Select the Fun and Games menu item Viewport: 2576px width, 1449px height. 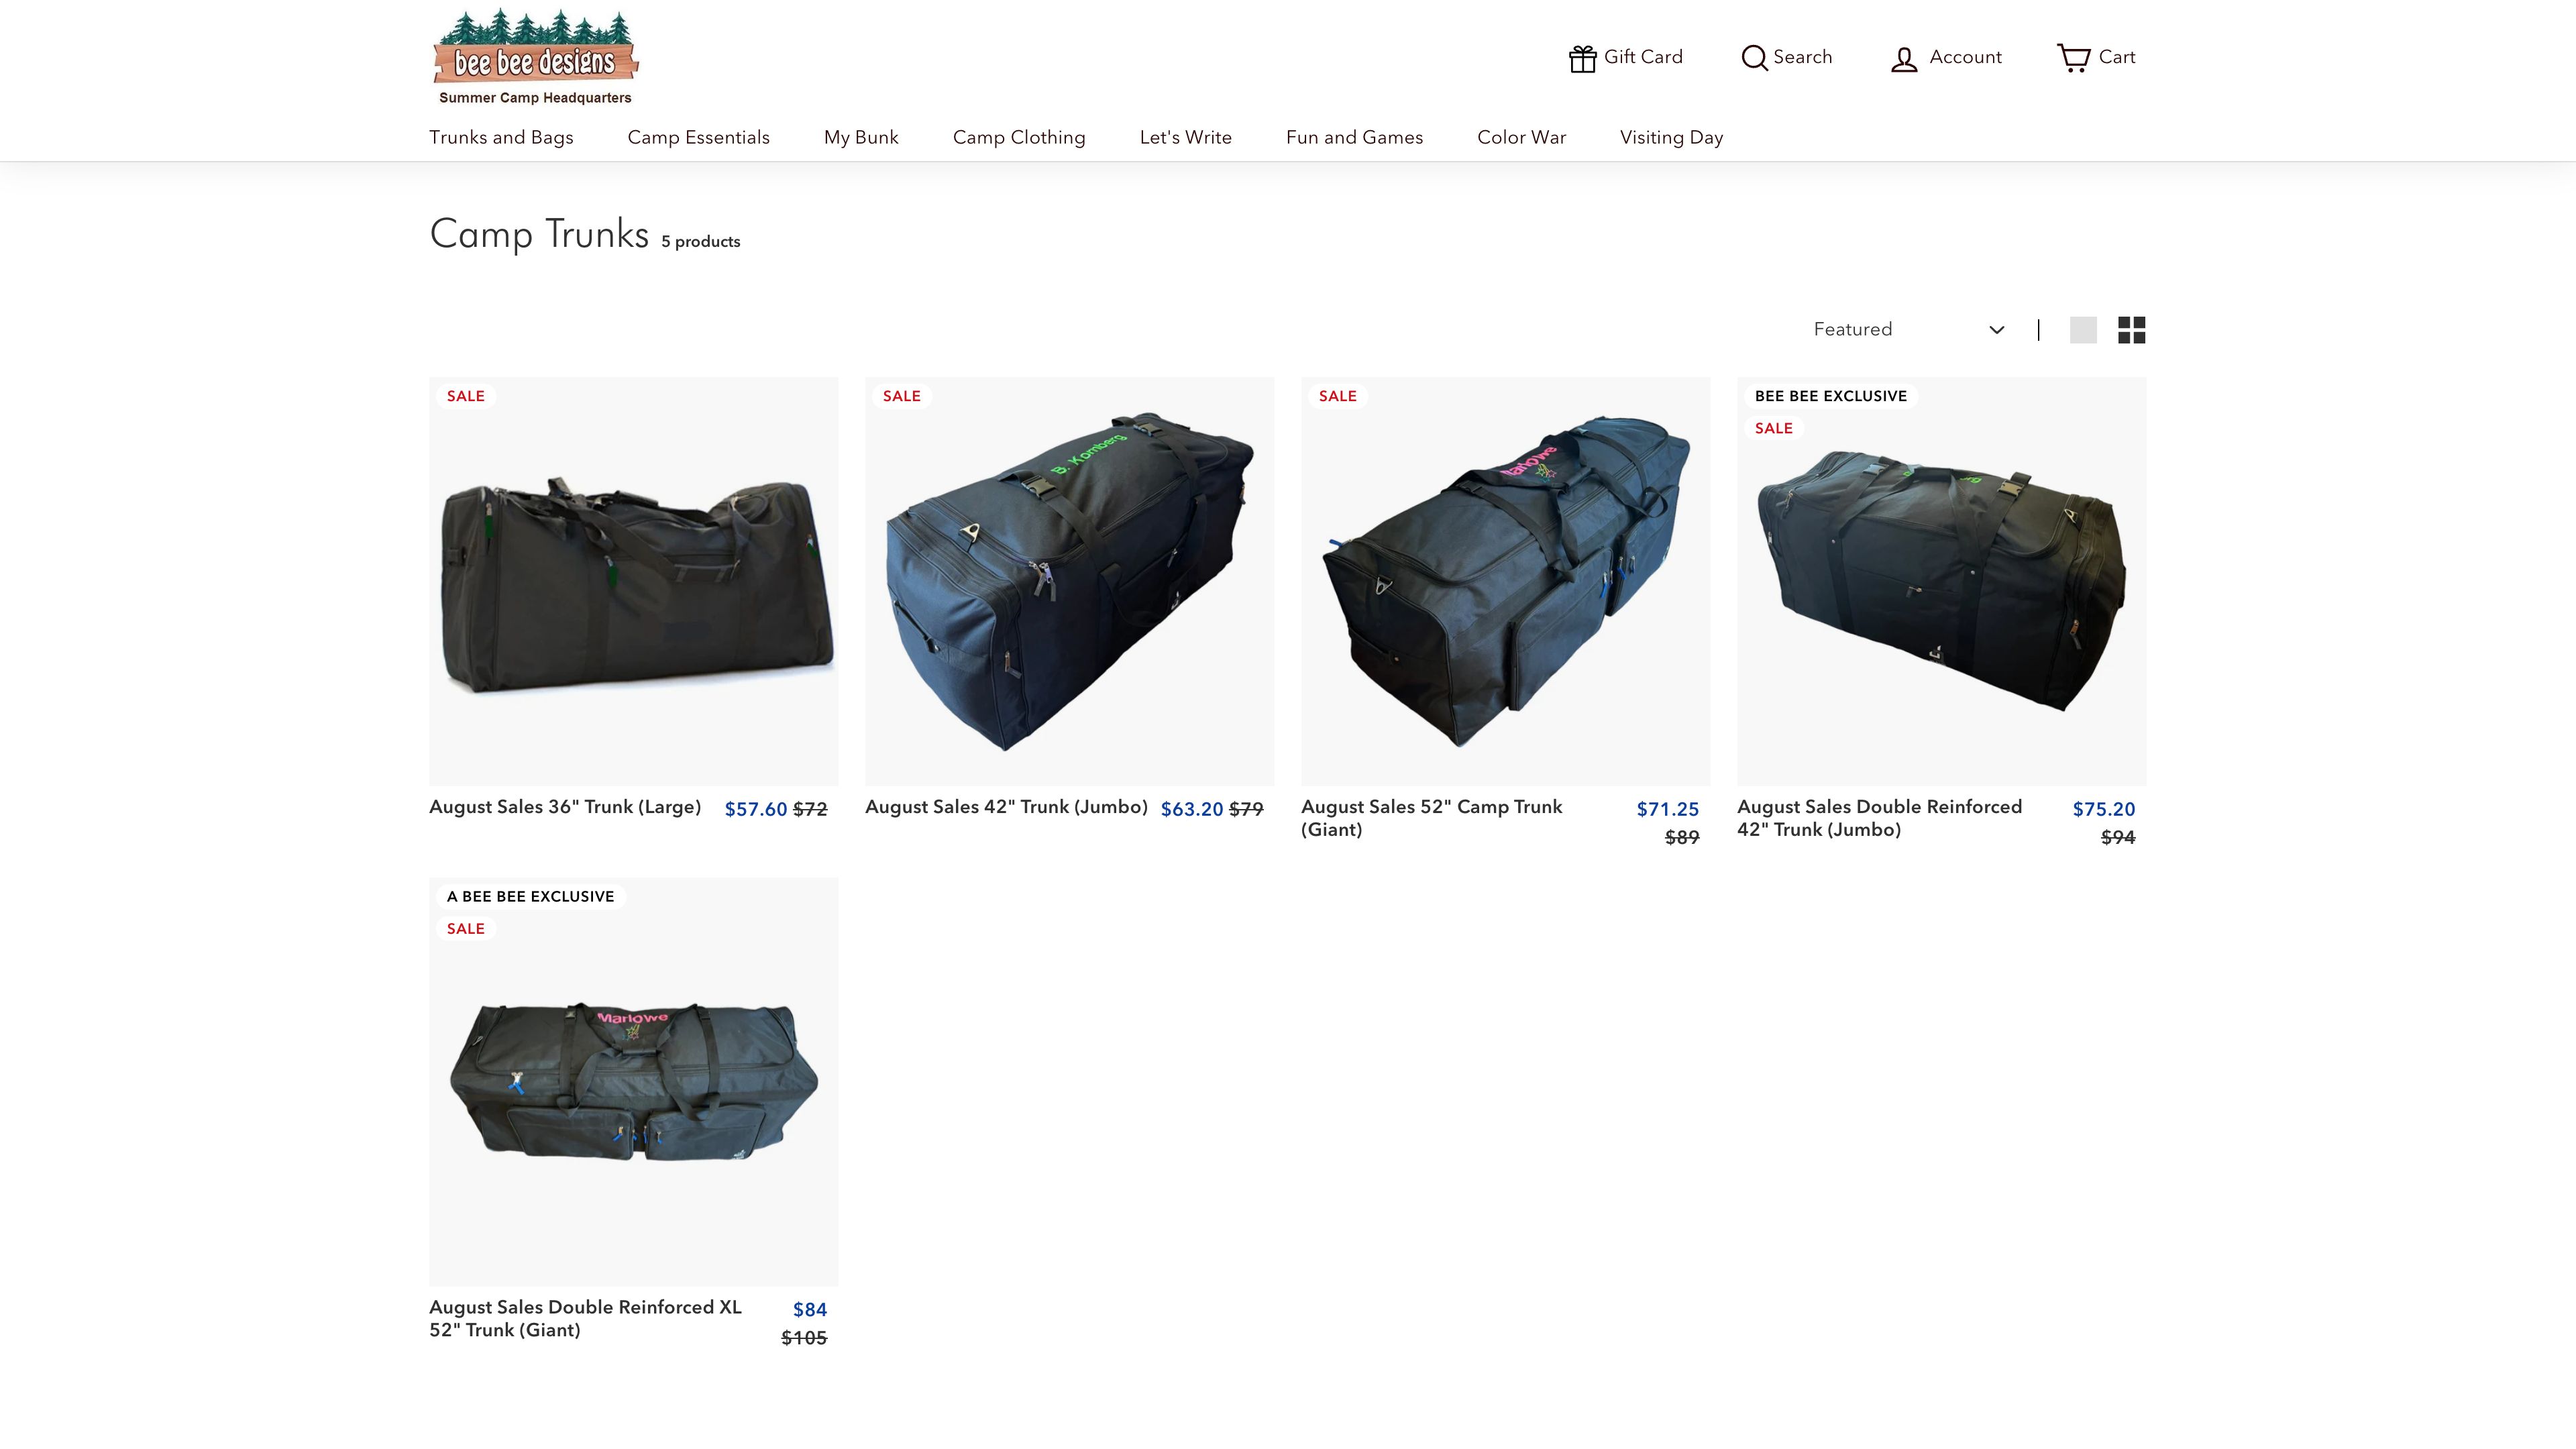point(1354,137)
